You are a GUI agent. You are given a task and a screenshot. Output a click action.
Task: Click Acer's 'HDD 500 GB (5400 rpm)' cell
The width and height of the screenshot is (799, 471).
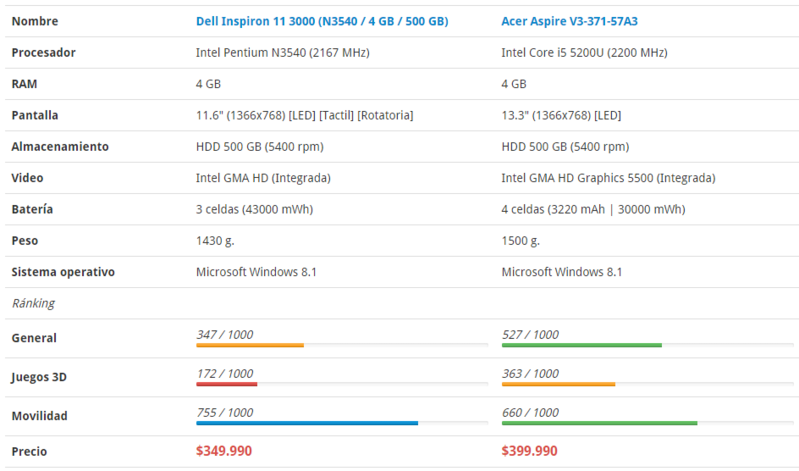(x=565, y=147)
